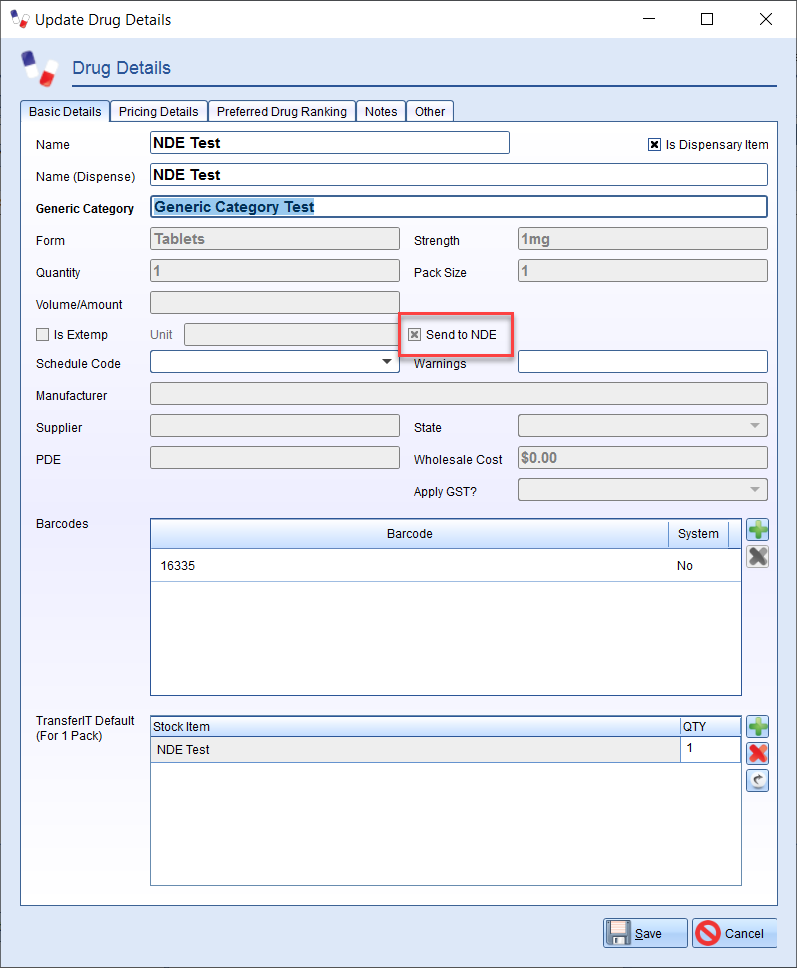Click the Quantity field
797x968 pixels.
point(275,271)
